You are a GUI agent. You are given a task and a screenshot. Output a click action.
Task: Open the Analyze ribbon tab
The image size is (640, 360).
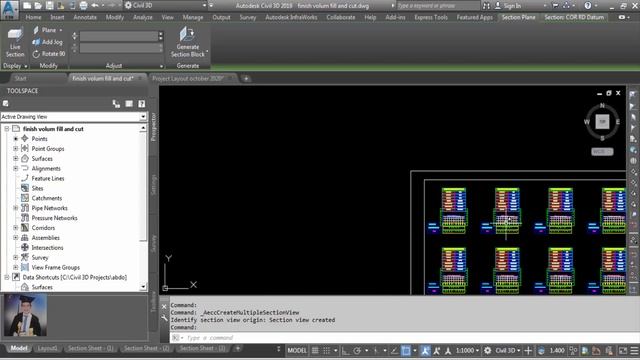coord(142,17)
